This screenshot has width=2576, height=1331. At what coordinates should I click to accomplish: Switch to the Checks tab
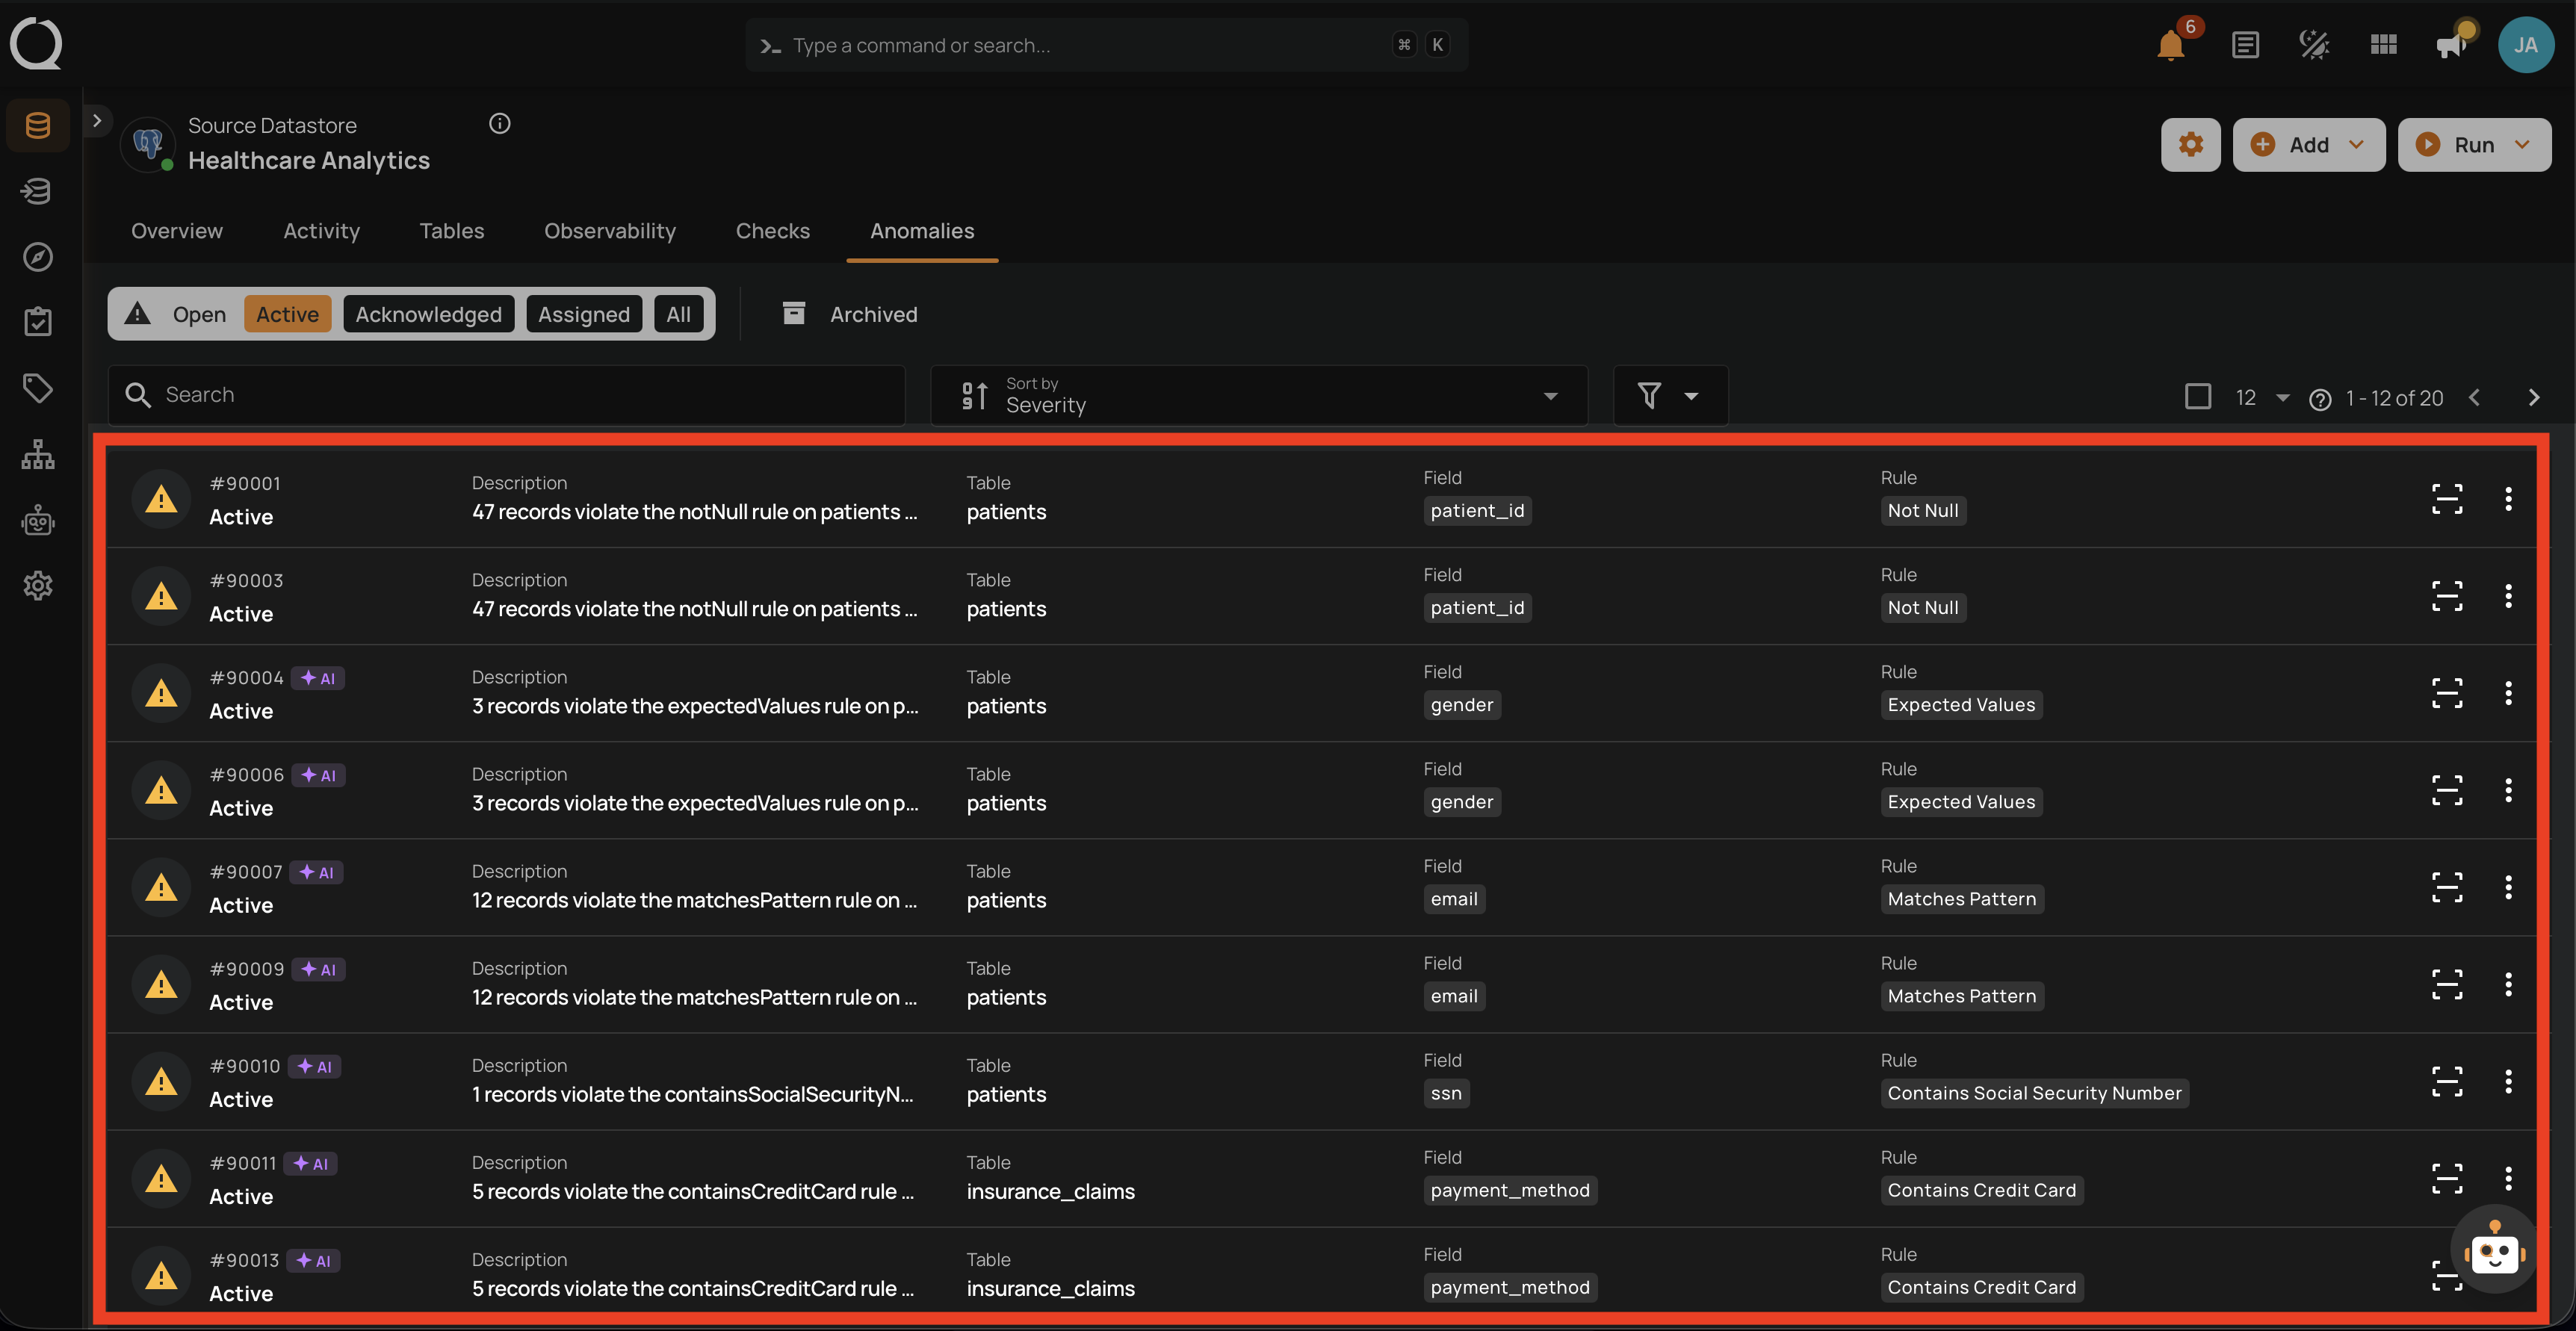click(773, 231)
